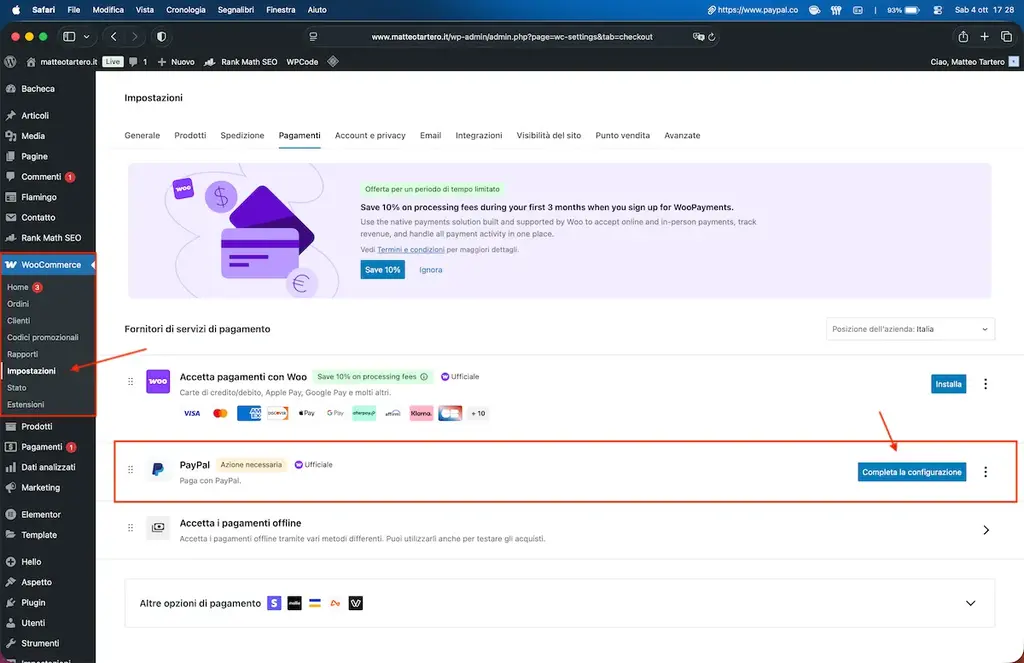The width and height of the screenshot is (1024, 663).
Task: Install WooPayments with the Installa button
Action: 948,384
